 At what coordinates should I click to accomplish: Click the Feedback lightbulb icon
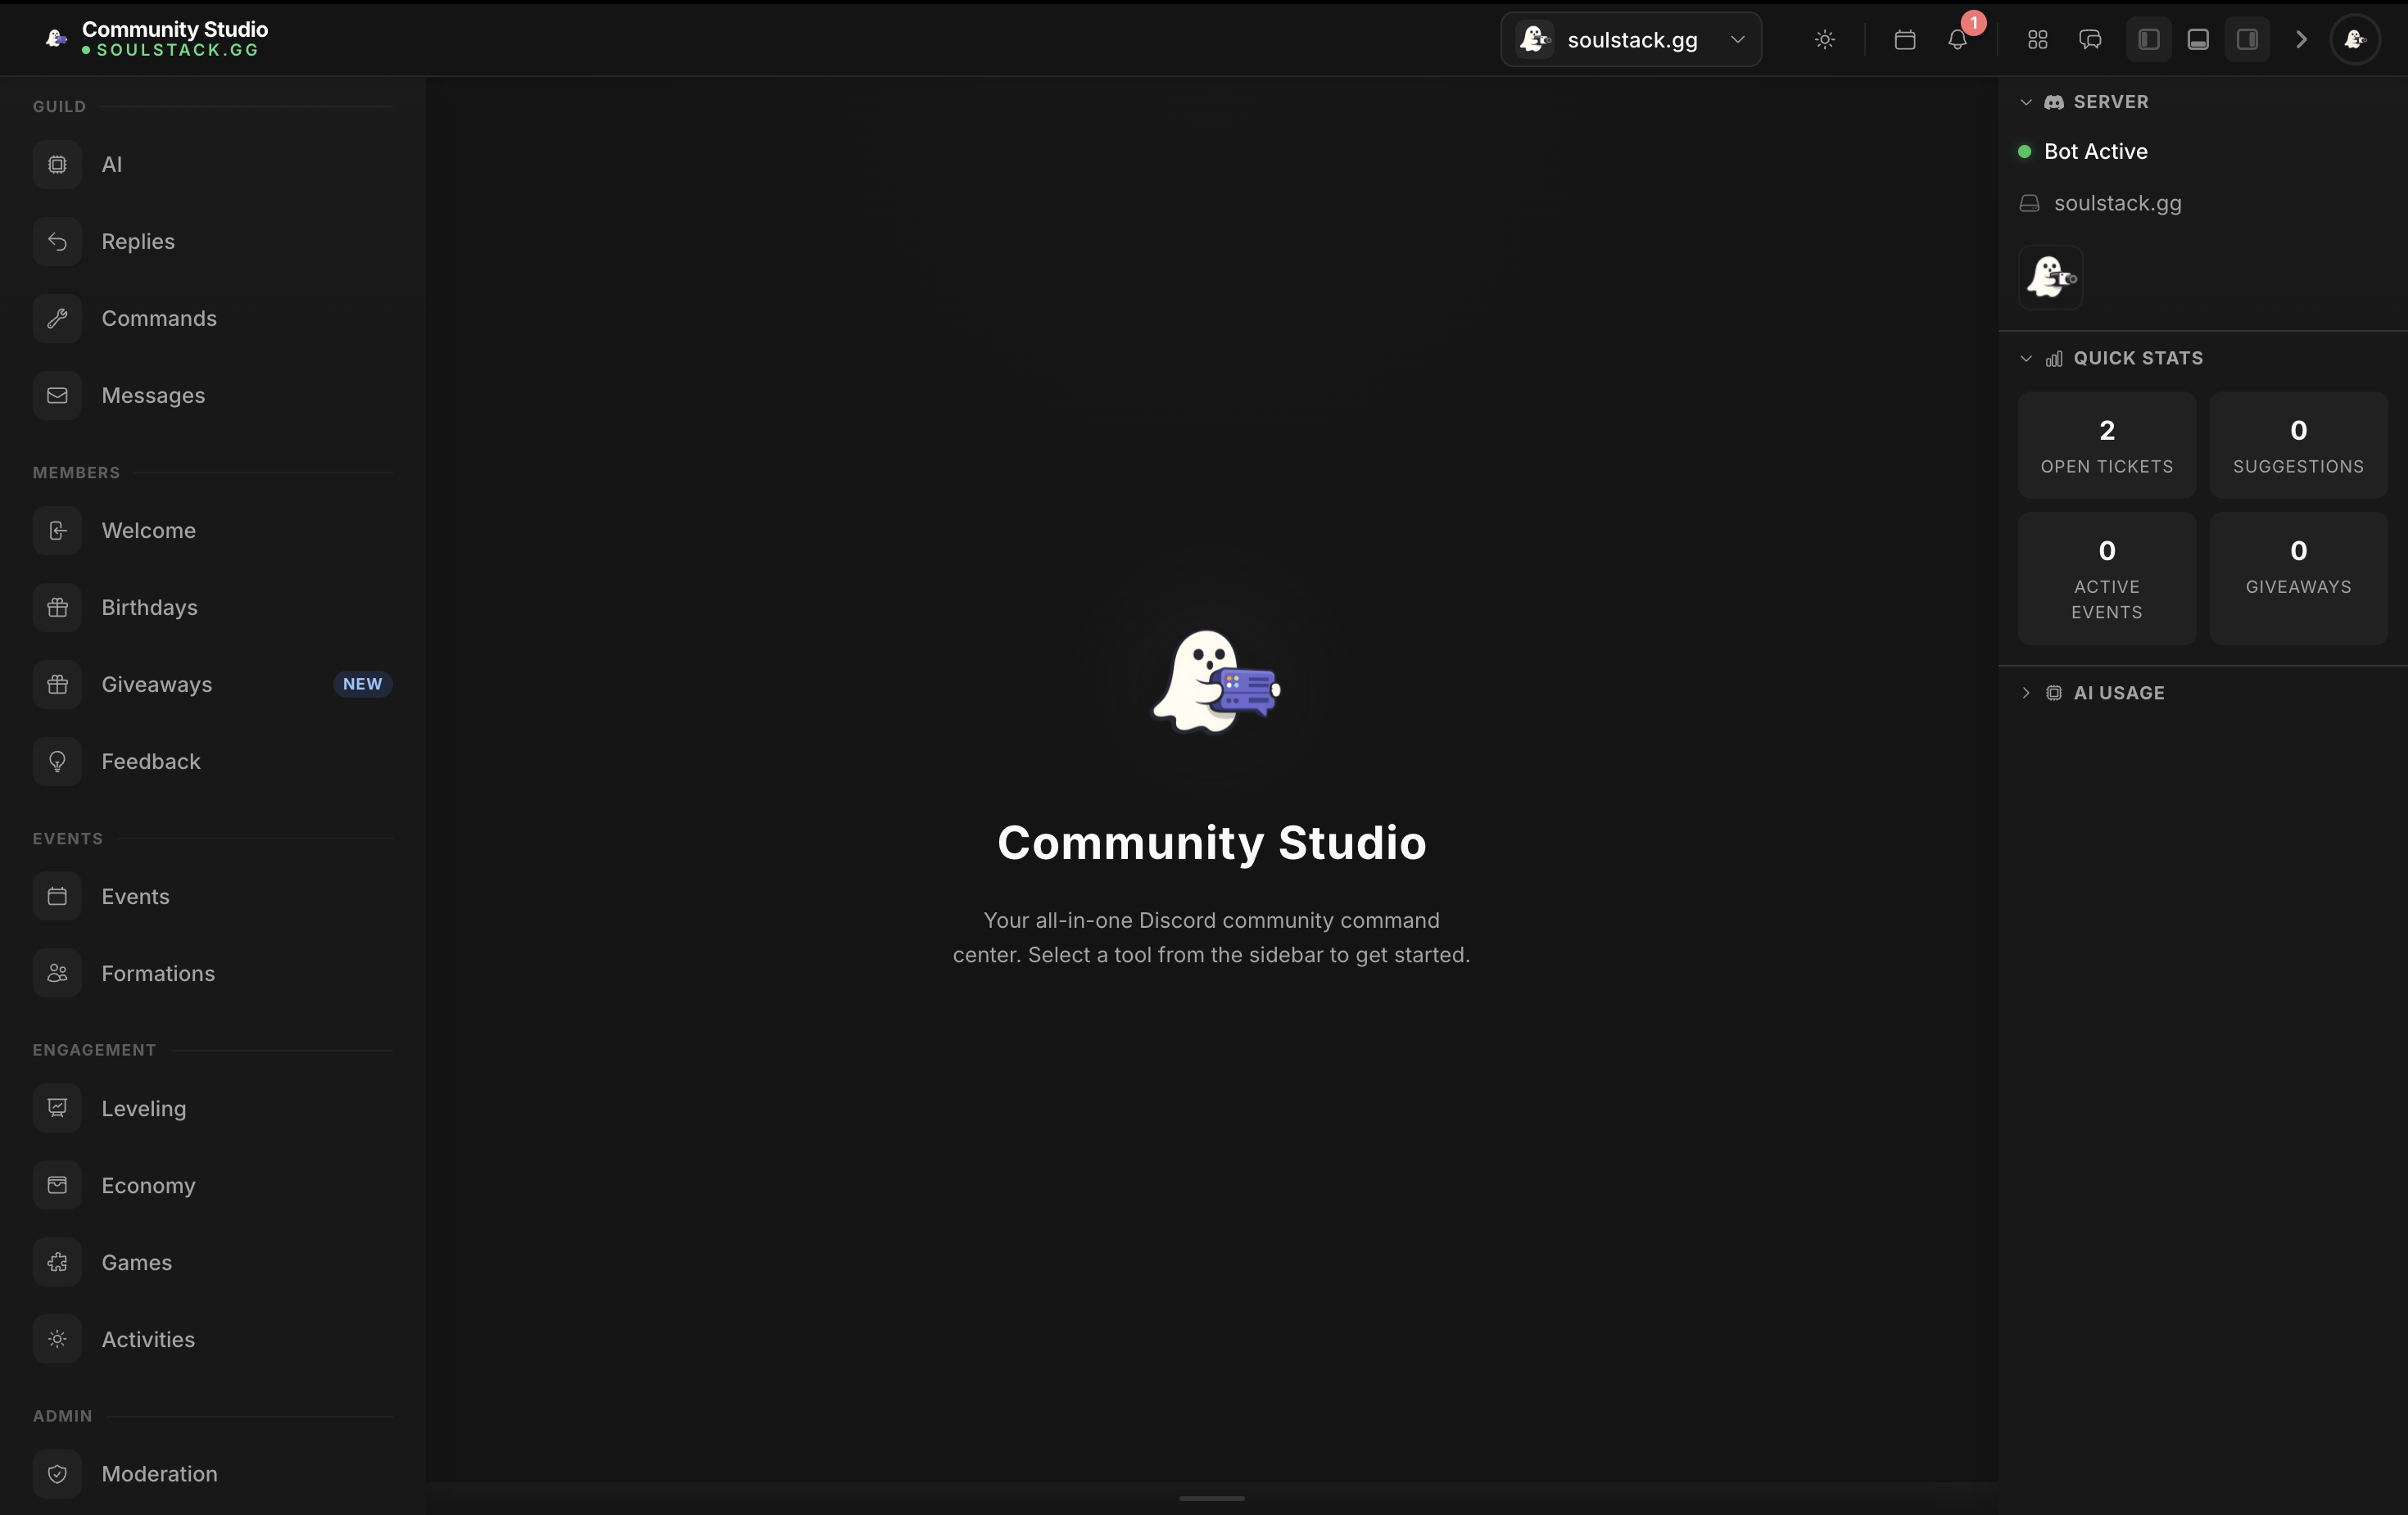57,761
